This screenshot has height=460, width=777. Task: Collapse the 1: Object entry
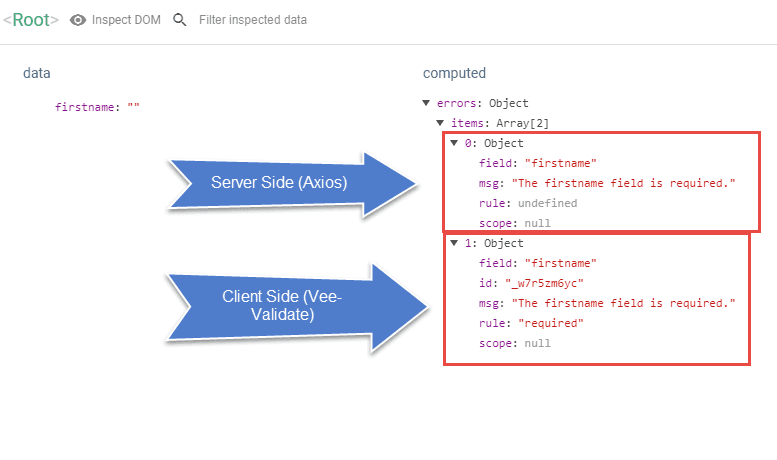[x=453, y=243]
